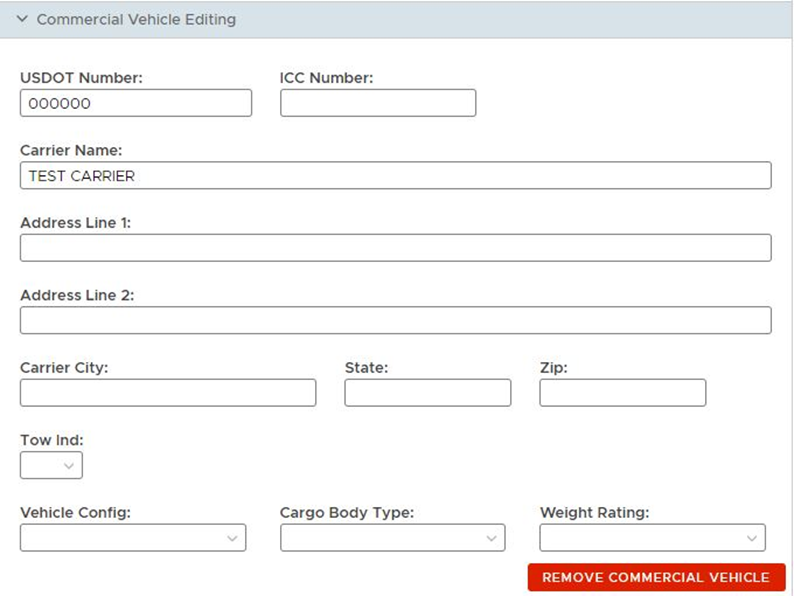Expand the Cargo Body Type dropdown
Image resolution: width=794 pixels, height=596 pixels.
(392, 537)
